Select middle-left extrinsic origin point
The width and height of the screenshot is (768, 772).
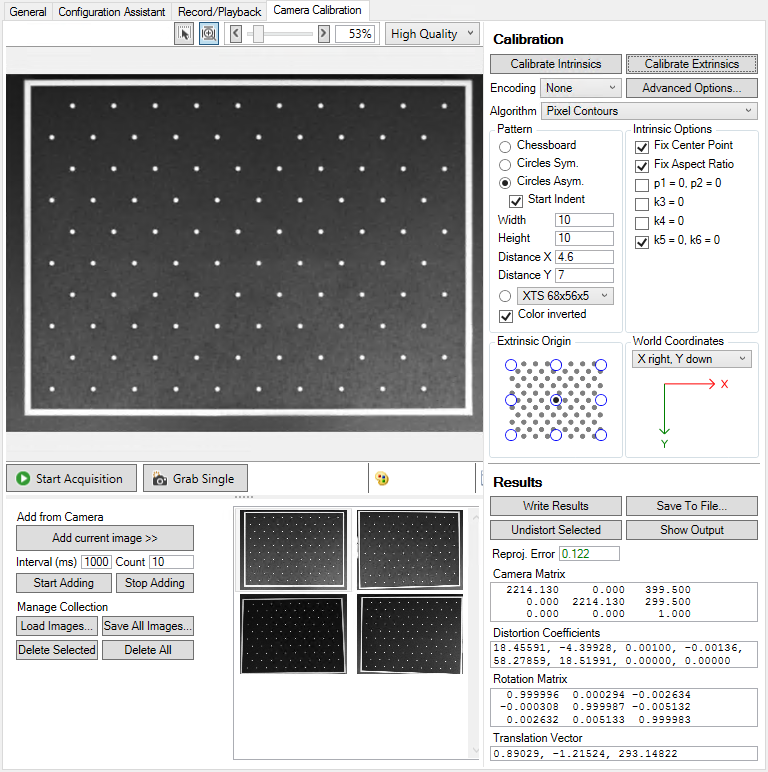511,400
